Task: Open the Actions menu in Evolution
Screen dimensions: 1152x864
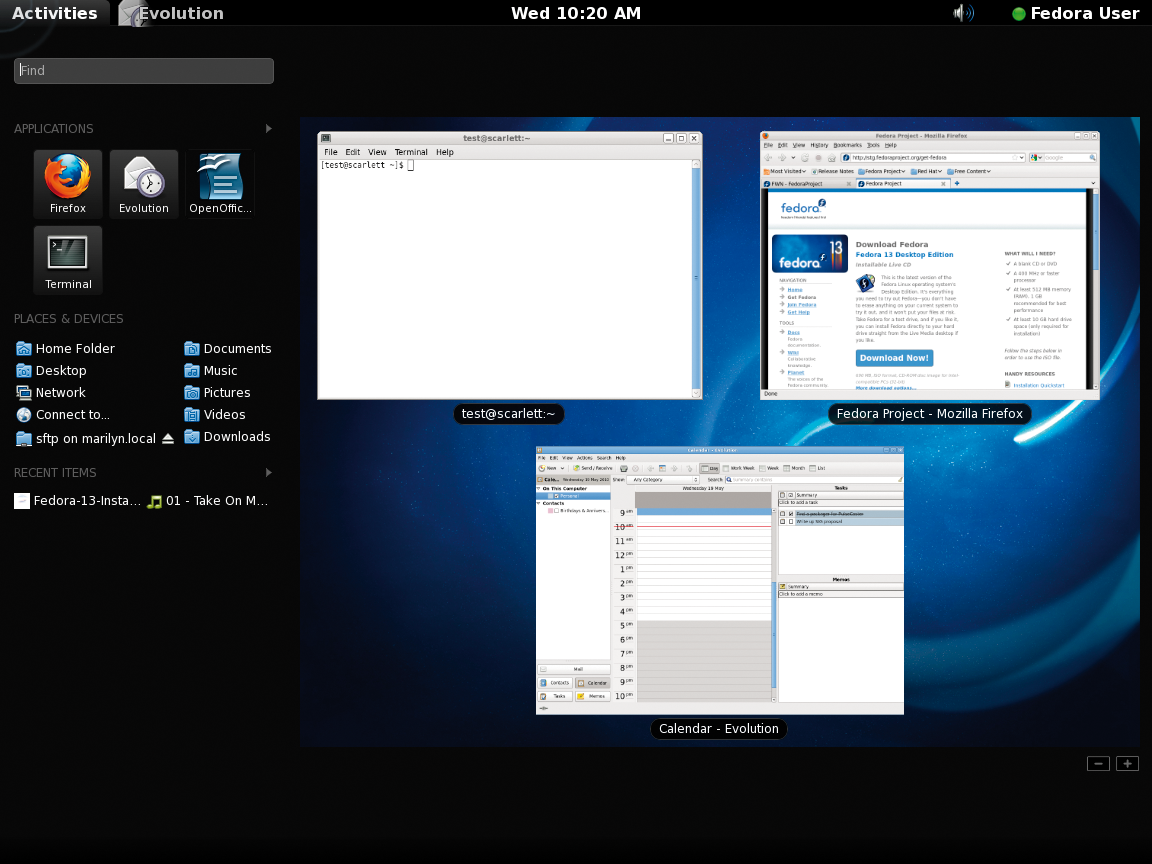Action: (585, 458)
